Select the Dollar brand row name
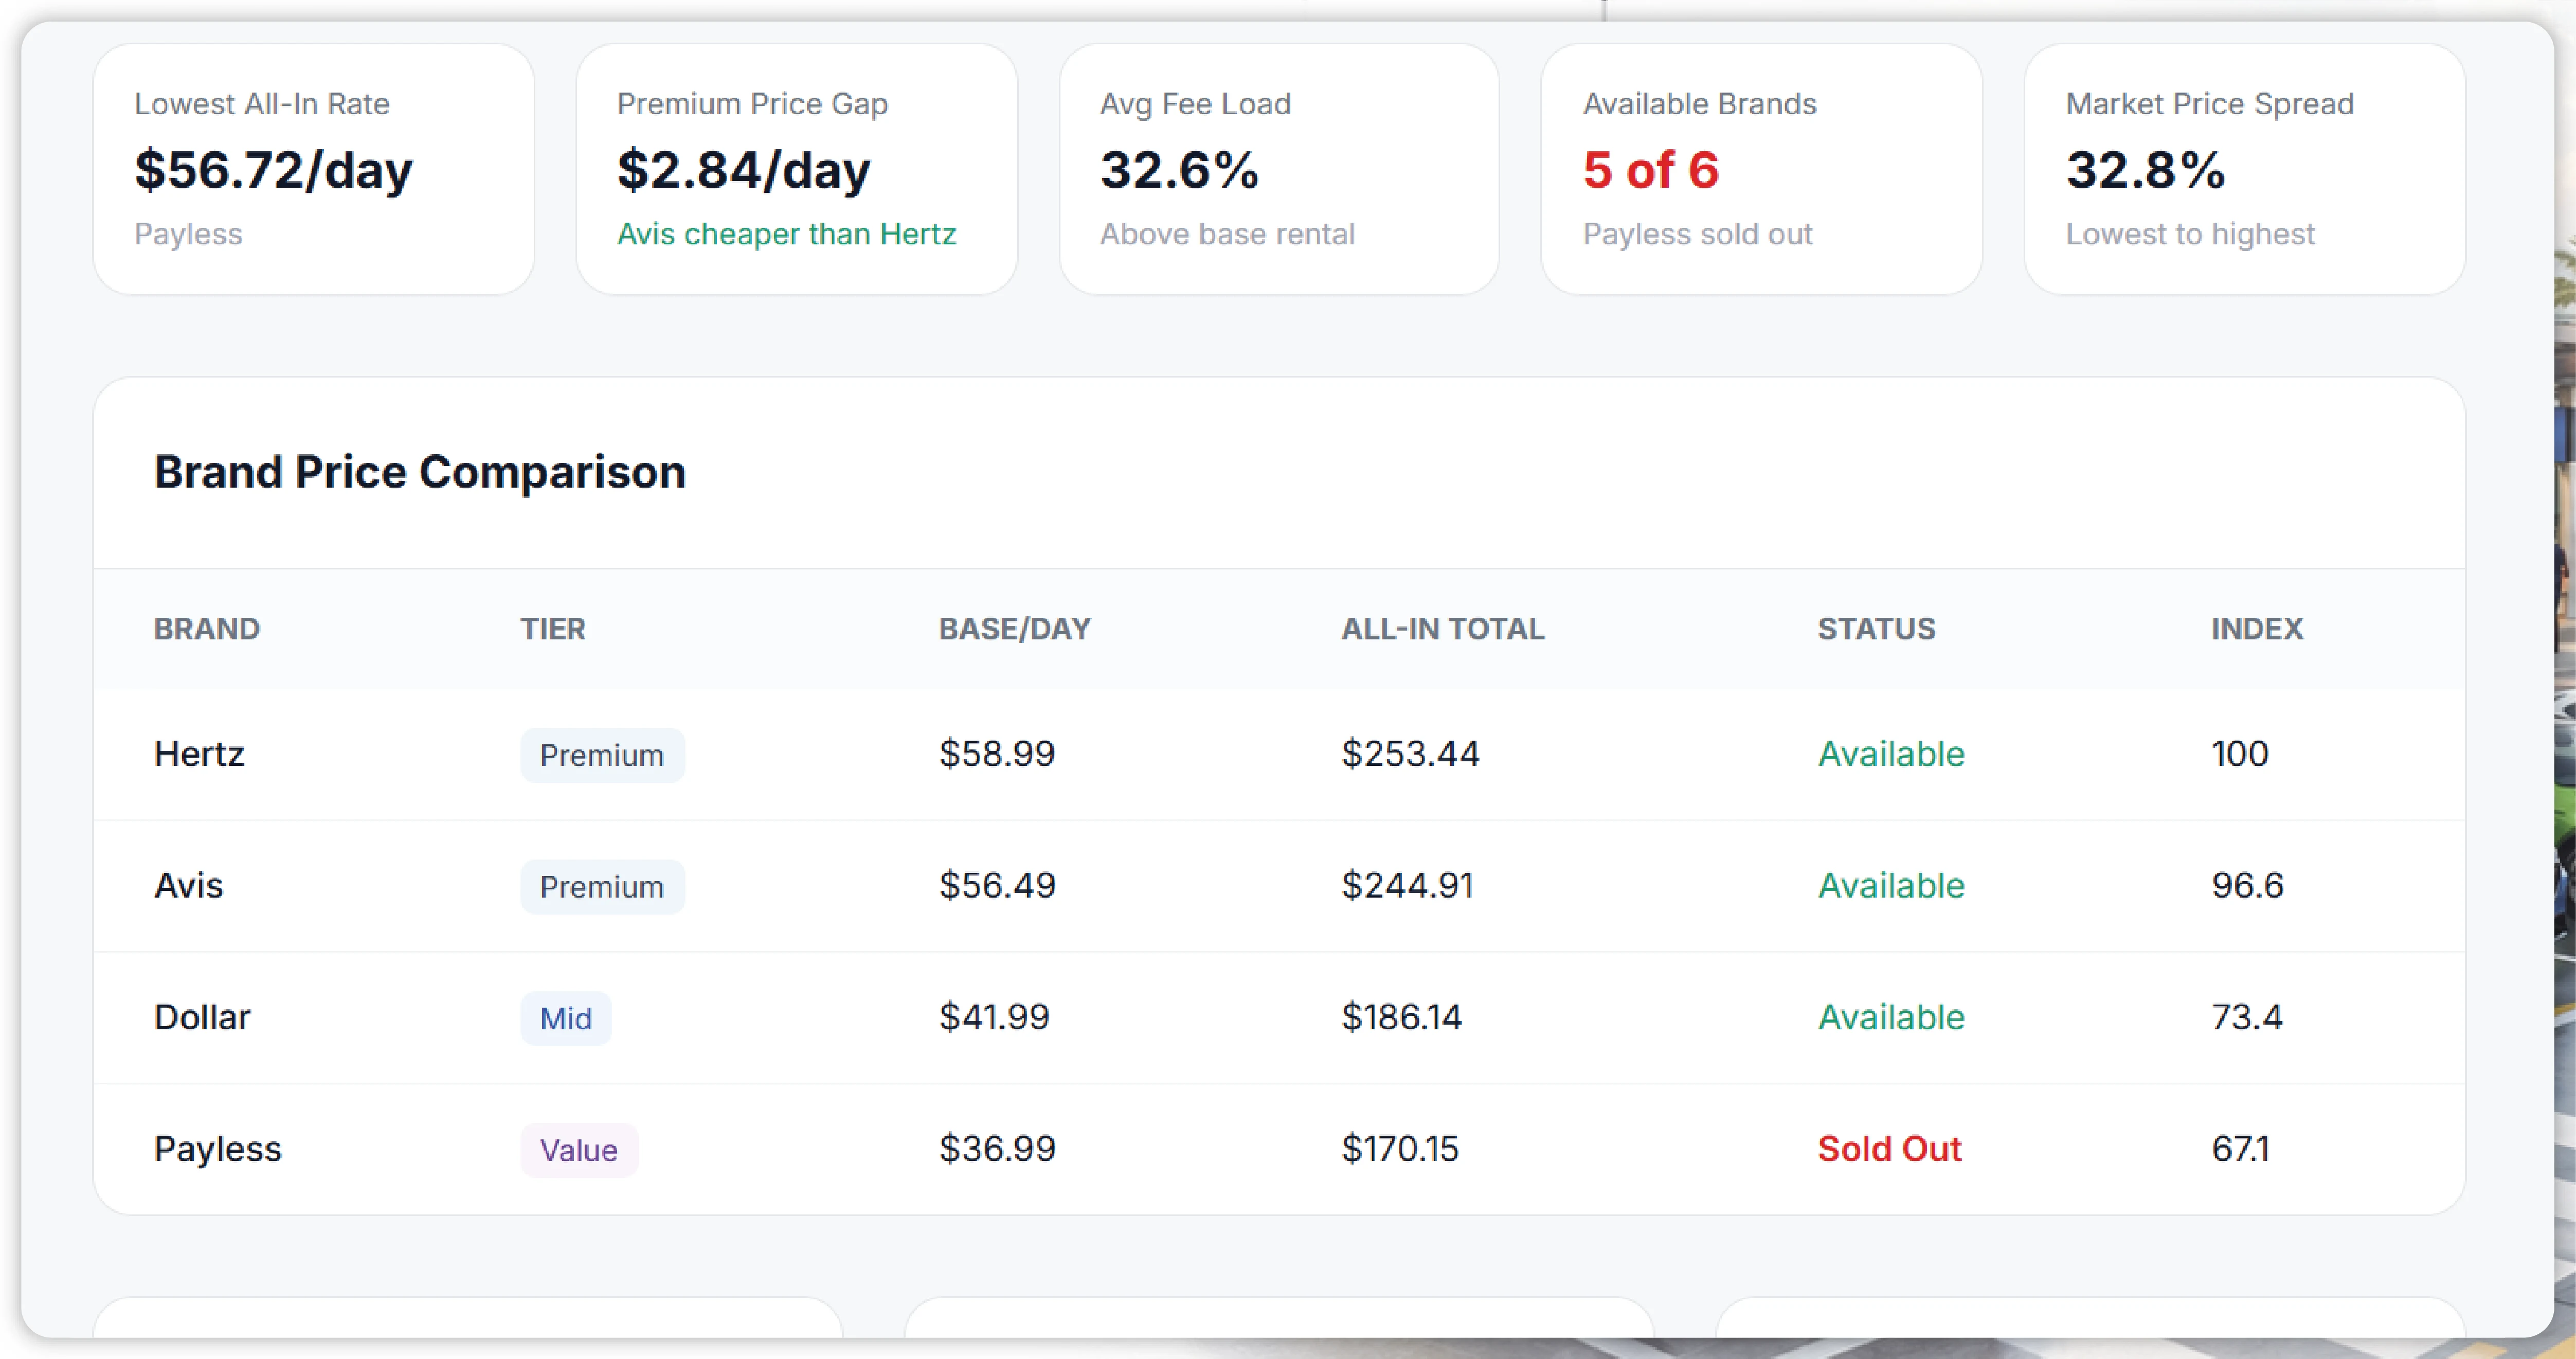The width and height of the screenshot is (2576, 1359). 202,1018
